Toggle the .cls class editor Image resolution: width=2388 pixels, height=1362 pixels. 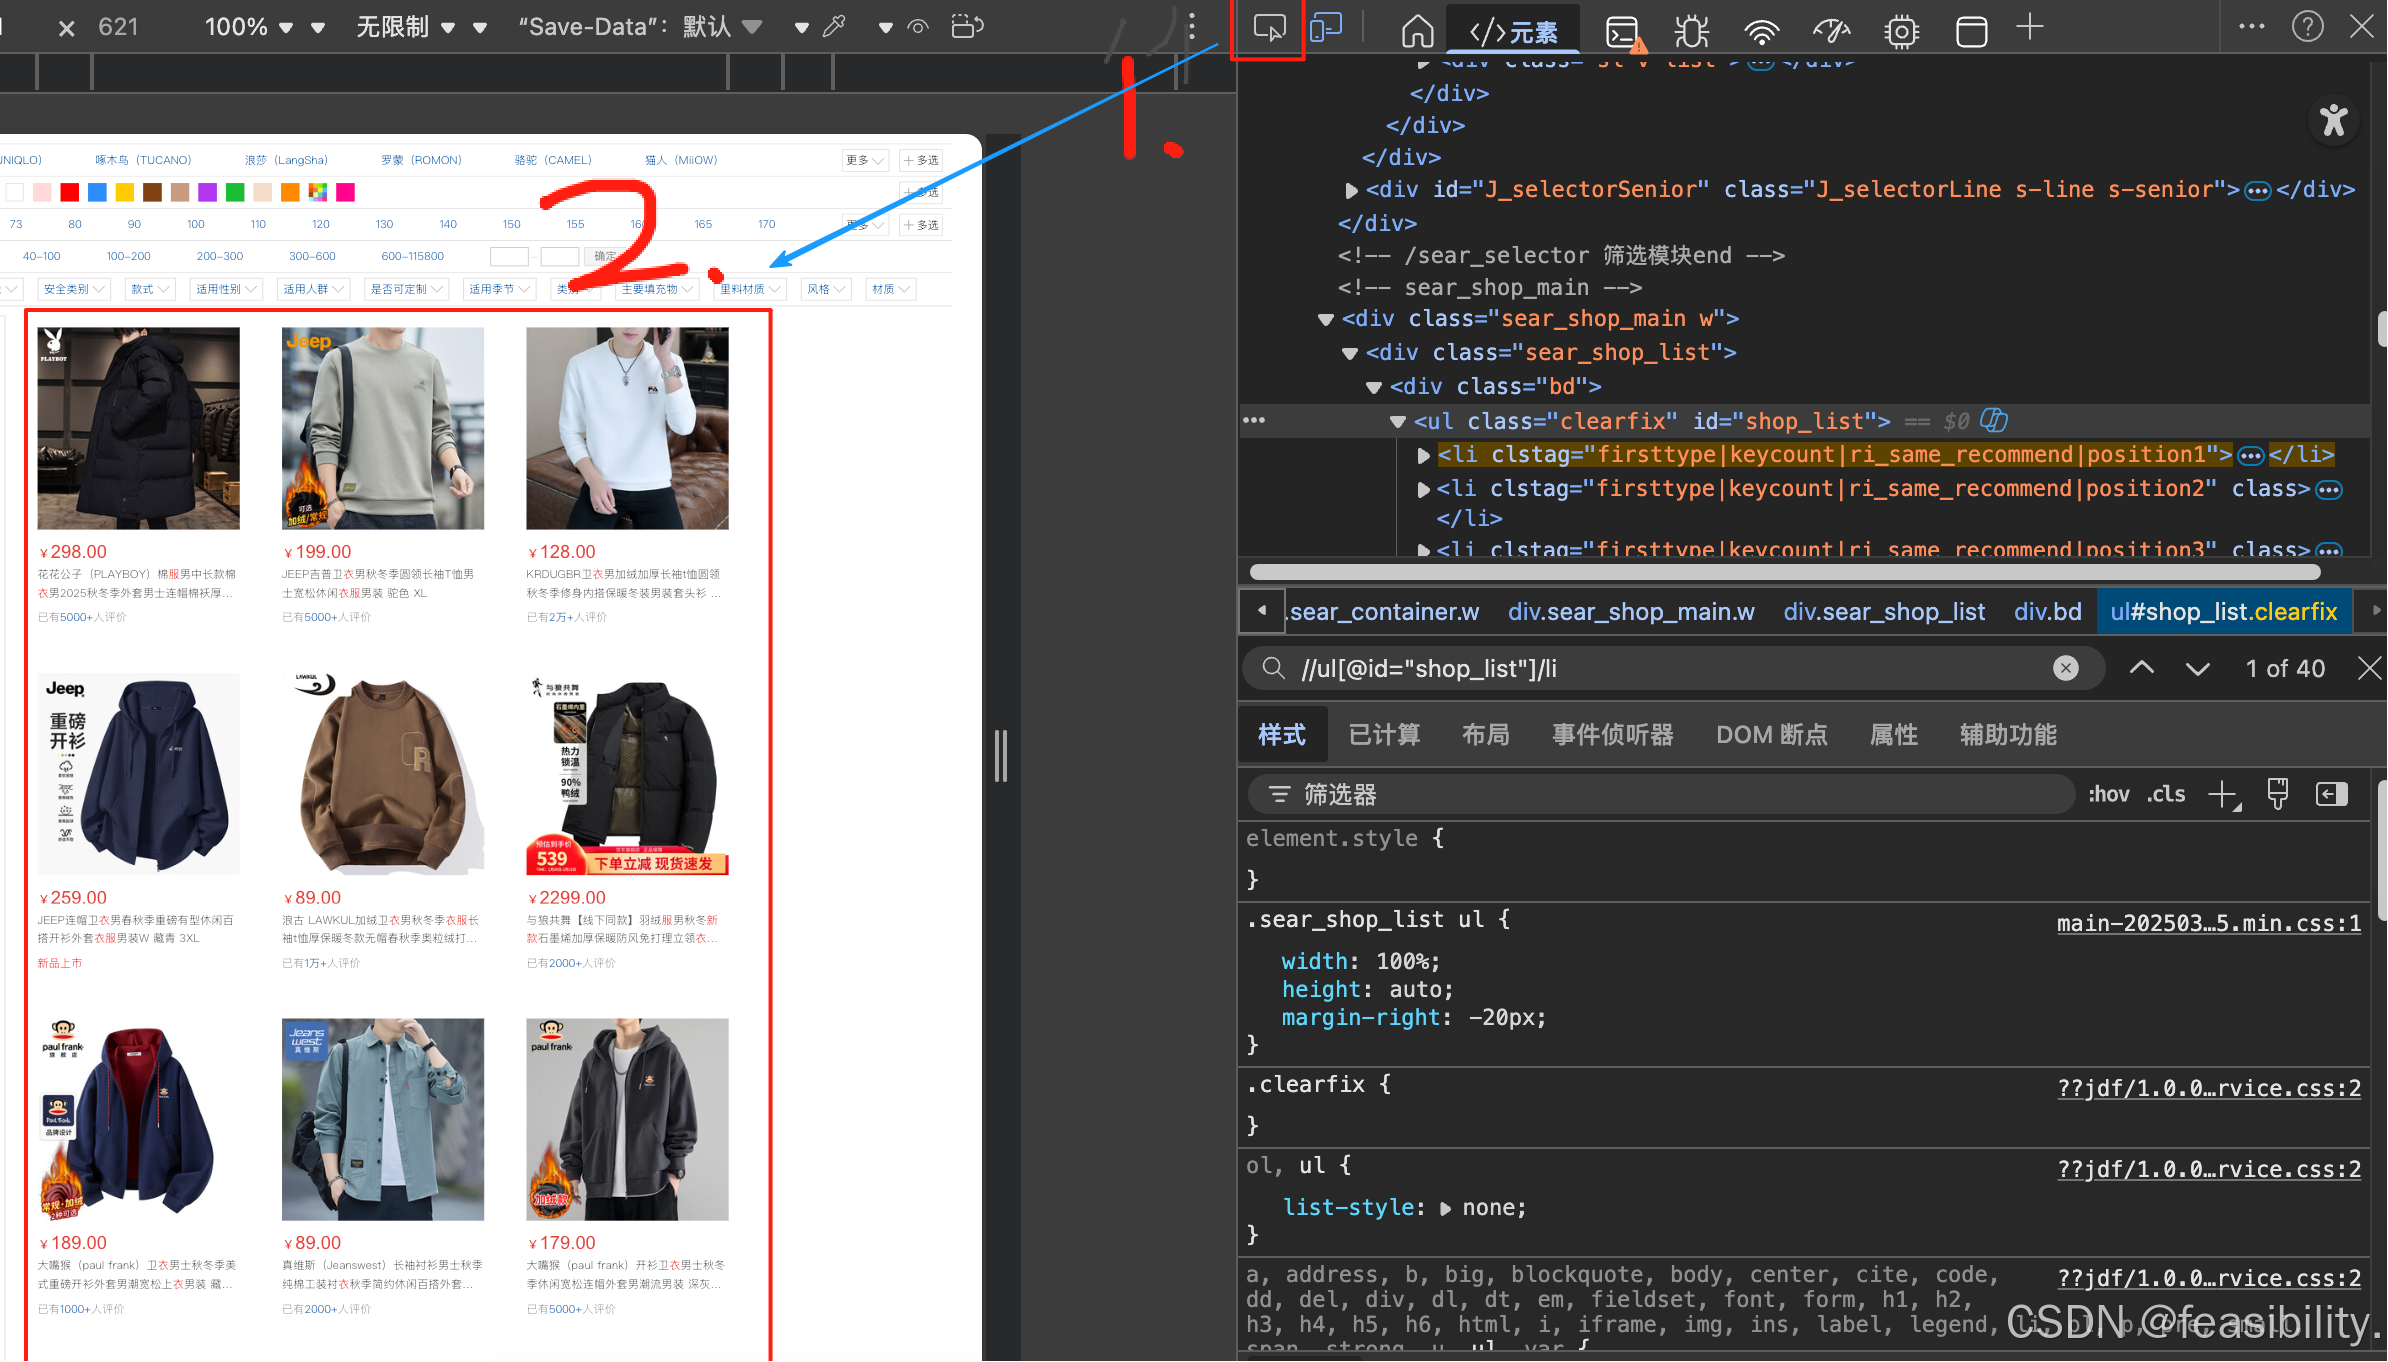pos(2166,795)
